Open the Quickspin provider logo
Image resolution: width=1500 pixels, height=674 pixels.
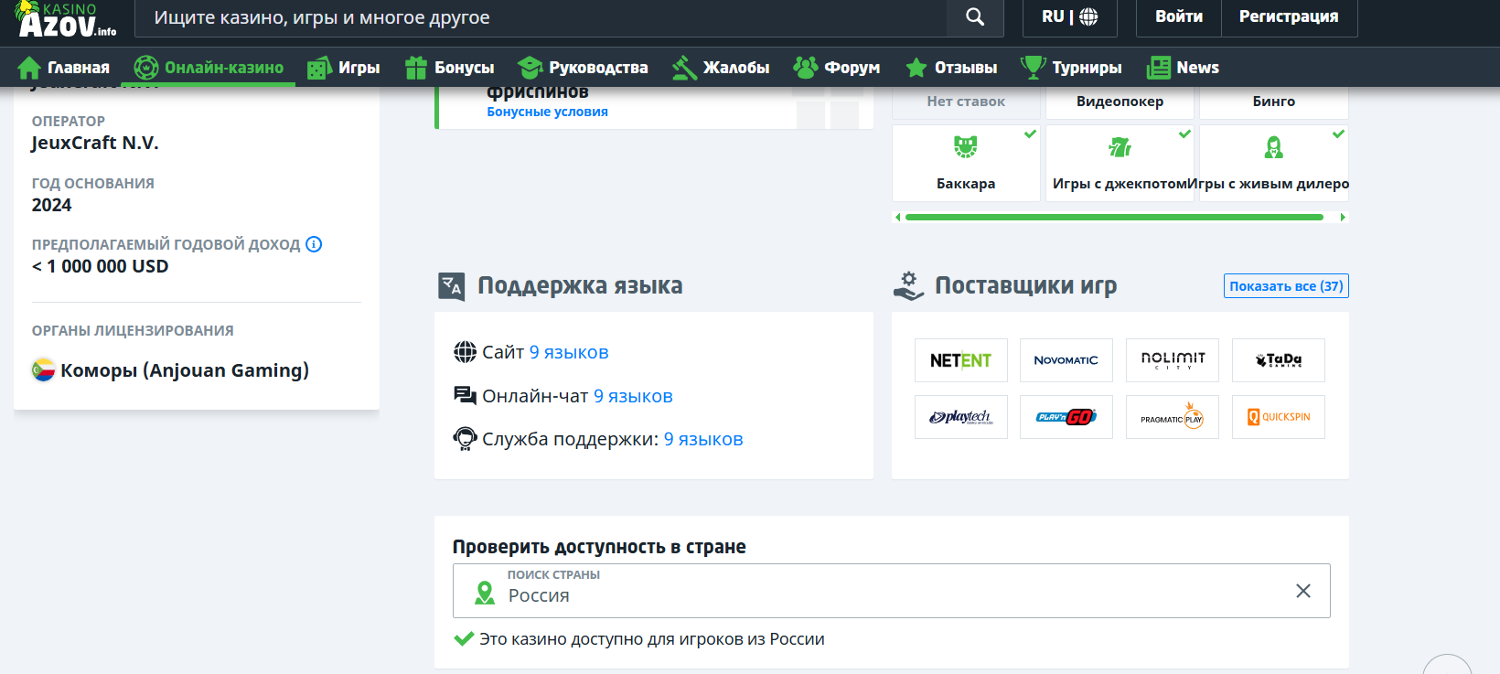tap(1278, 418)
